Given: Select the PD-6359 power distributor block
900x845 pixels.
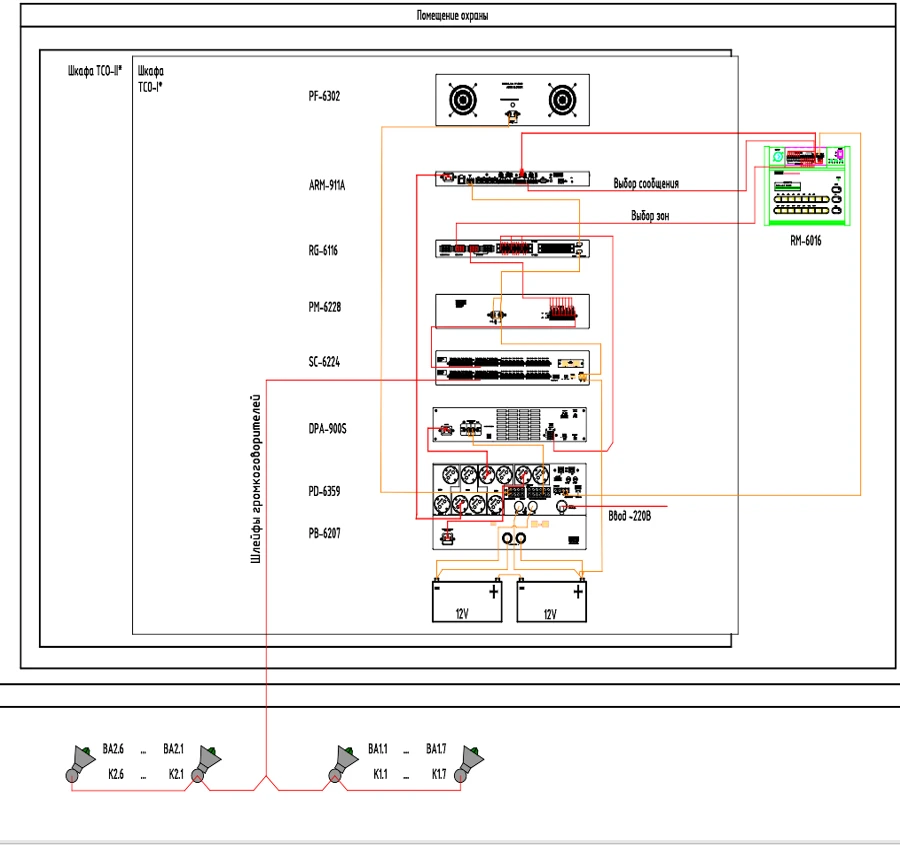Looking at the screenshot, I should click(x=510, y=489).
